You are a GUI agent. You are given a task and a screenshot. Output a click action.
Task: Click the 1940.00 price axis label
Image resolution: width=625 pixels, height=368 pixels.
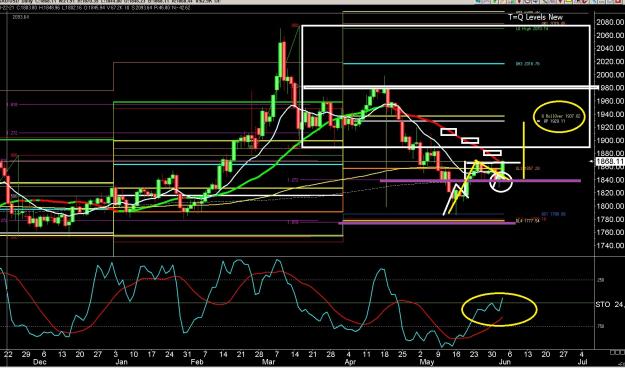click(x=610, y=114)
